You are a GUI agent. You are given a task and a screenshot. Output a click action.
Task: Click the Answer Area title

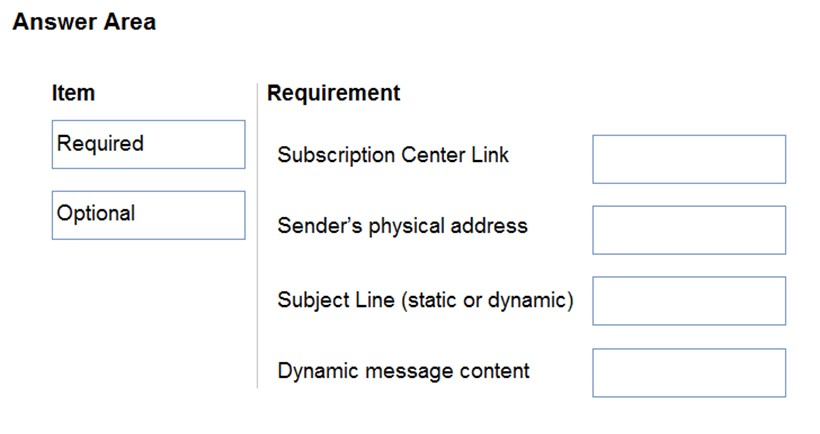click(84, 22)
